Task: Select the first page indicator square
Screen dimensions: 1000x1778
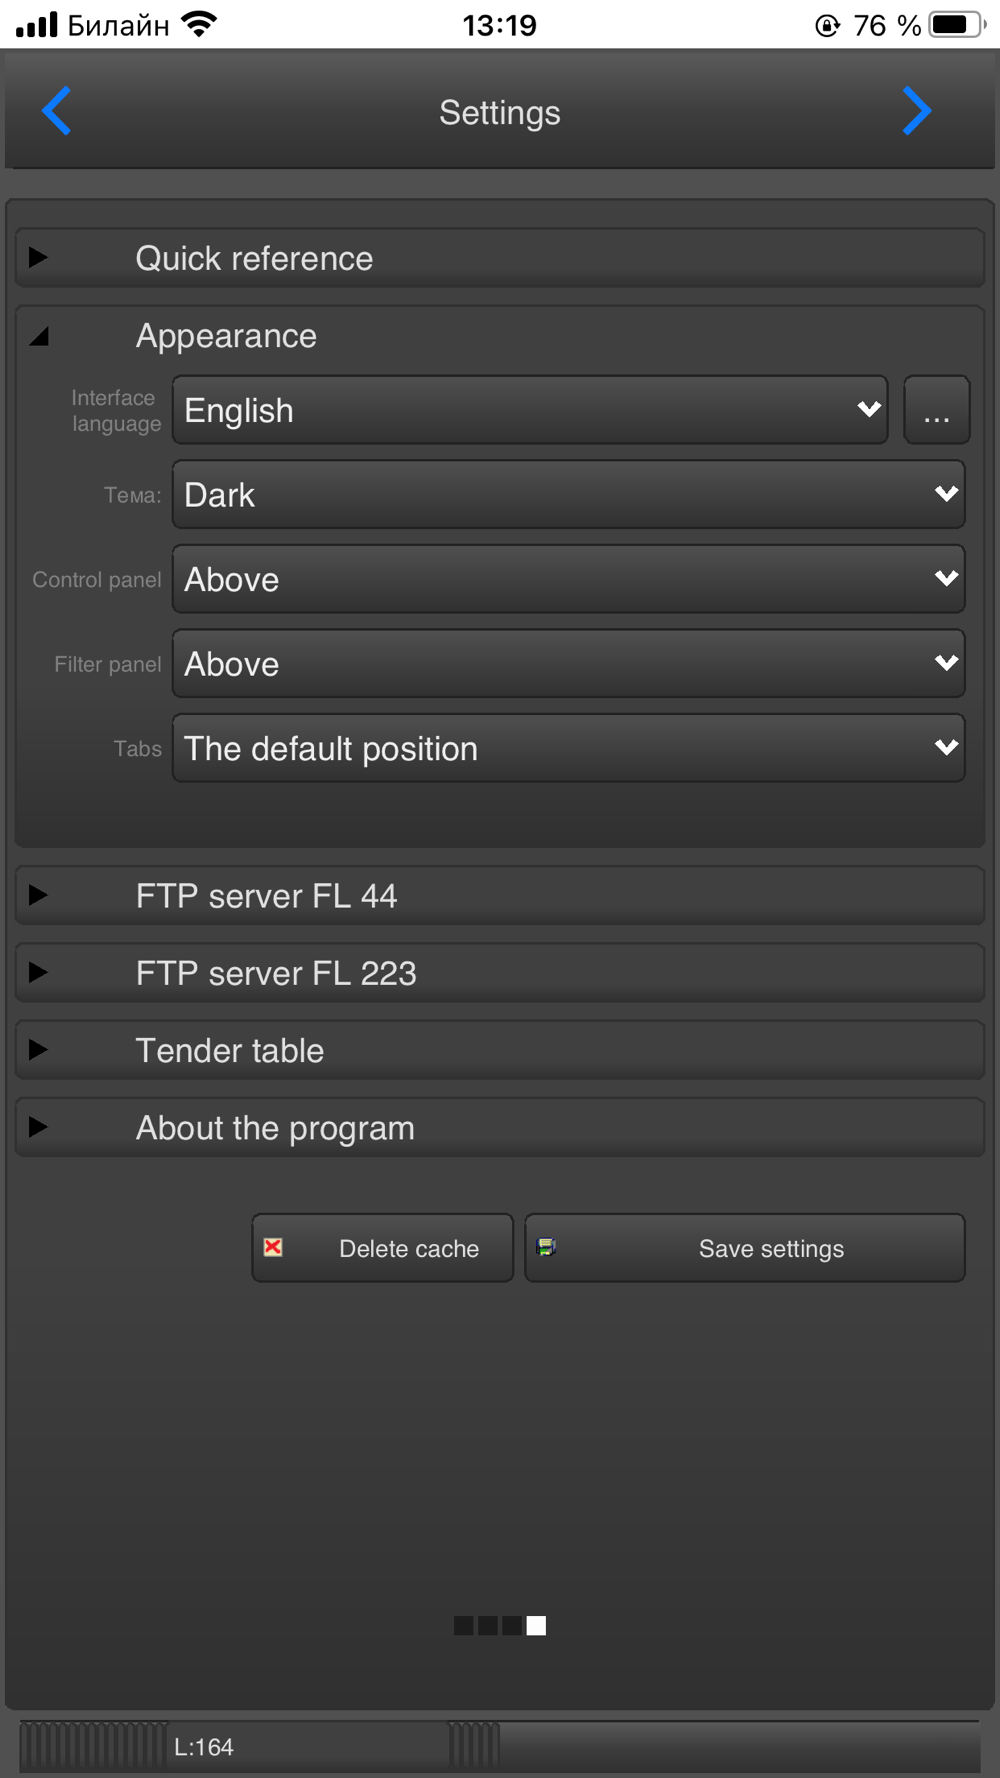Action: click(463, 1625)
